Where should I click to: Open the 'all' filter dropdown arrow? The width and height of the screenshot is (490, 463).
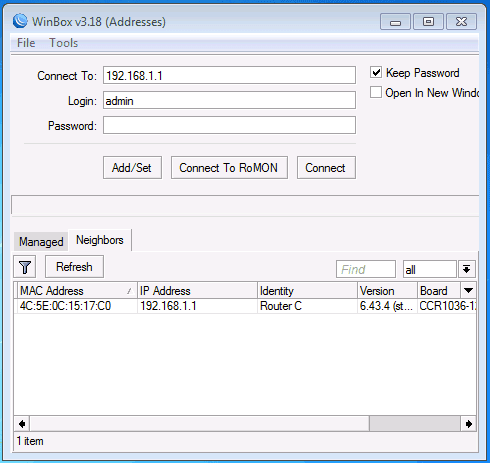coord(467,269)
